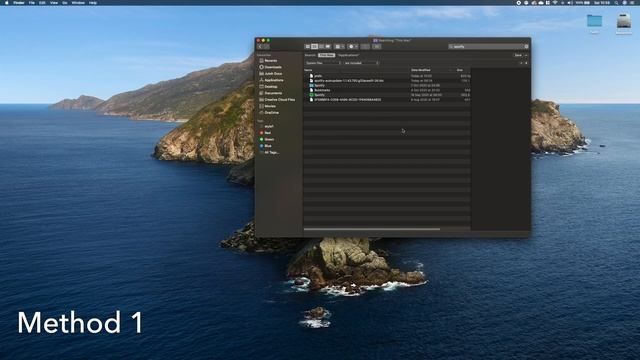Select the Green tag in sidebar
This screenshot has height=360, width=640.
tap(267, 140)
